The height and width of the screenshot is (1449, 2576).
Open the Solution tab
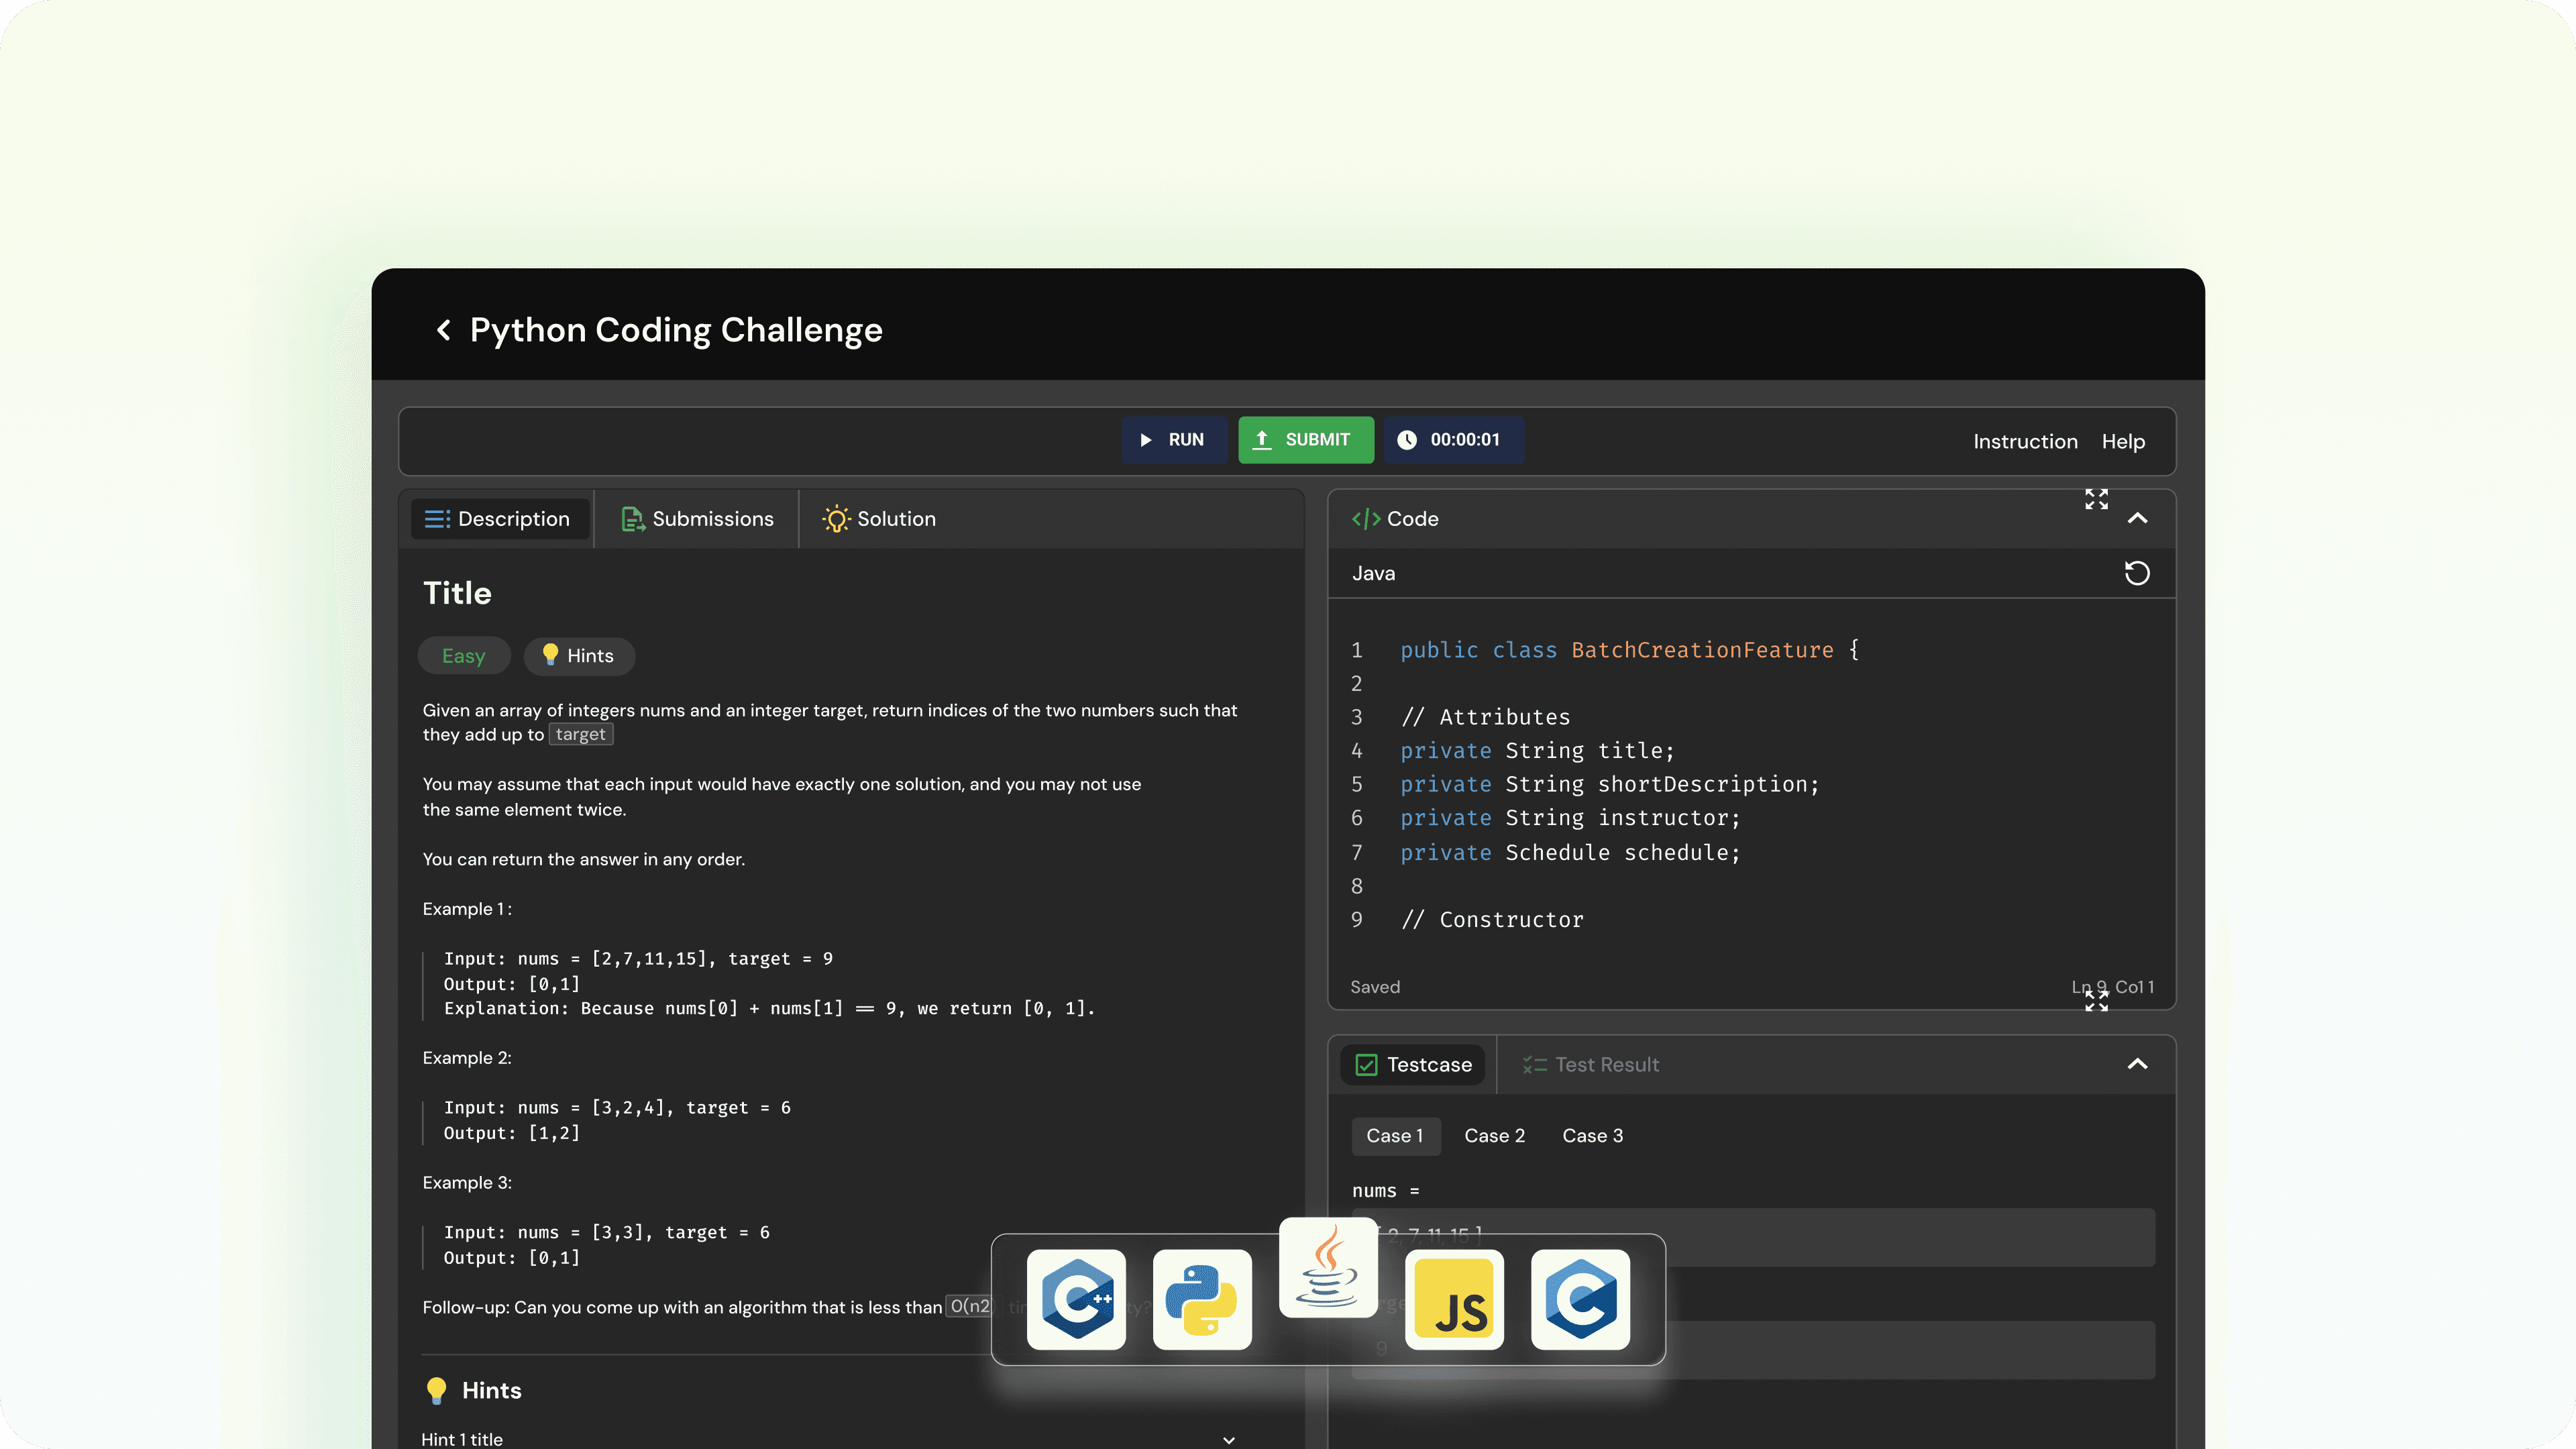879,519
